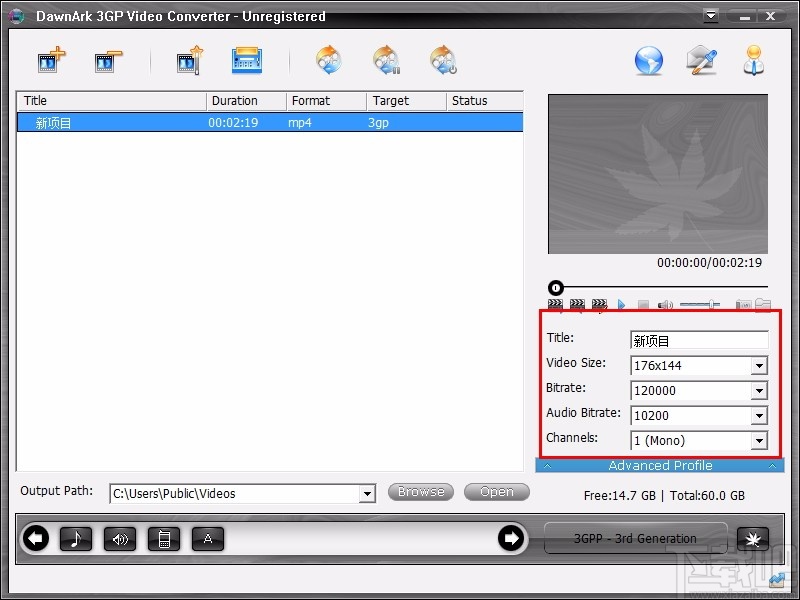The height and width of the screenshot is (600, 800).
Task: Open the output path folder
Action: tap(496, 491)
